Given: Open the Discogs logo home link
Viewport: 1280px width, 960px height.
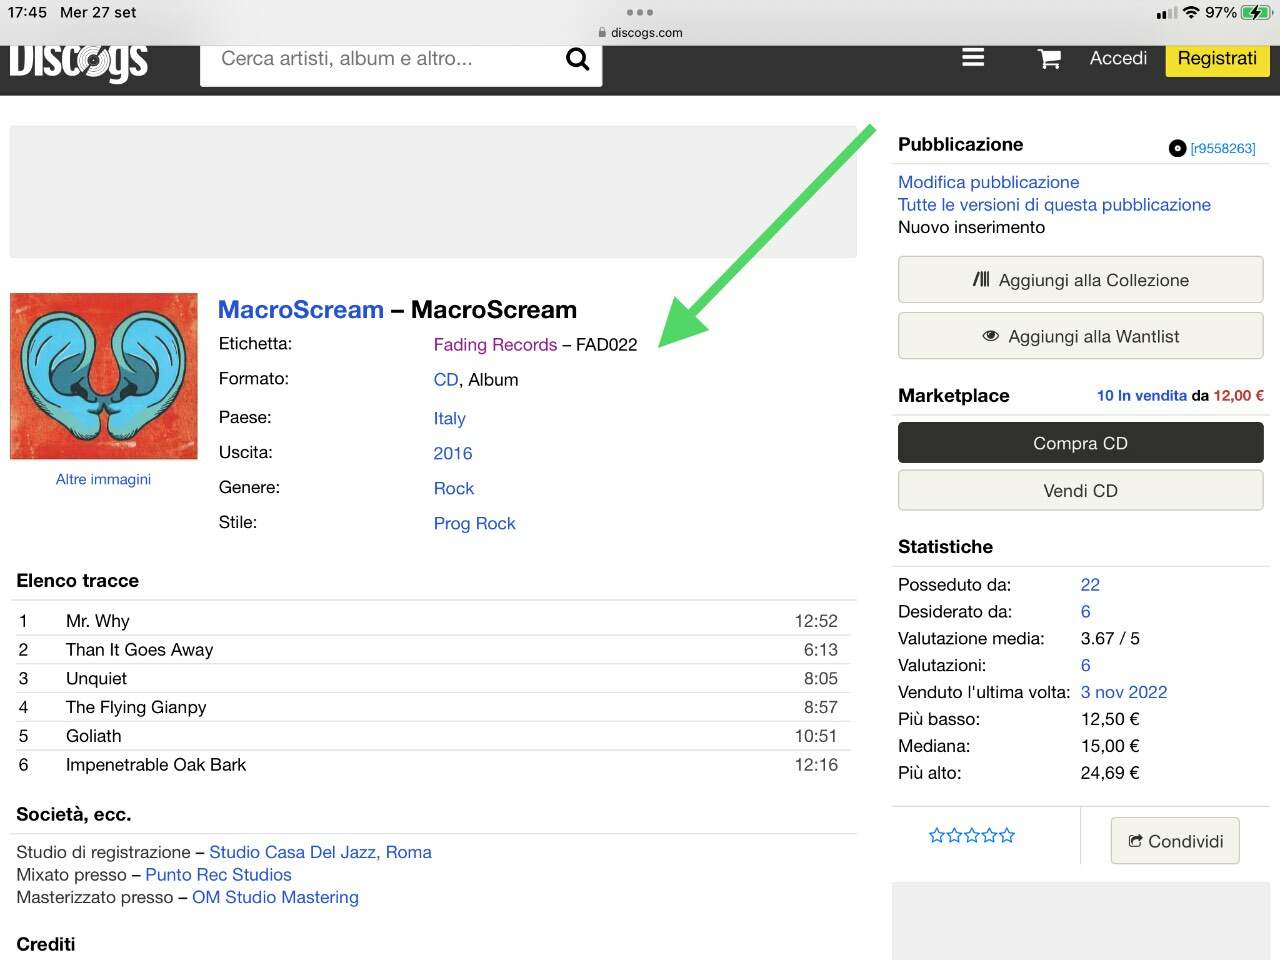Looking at the screenshot, I should [x=79, y=64].
